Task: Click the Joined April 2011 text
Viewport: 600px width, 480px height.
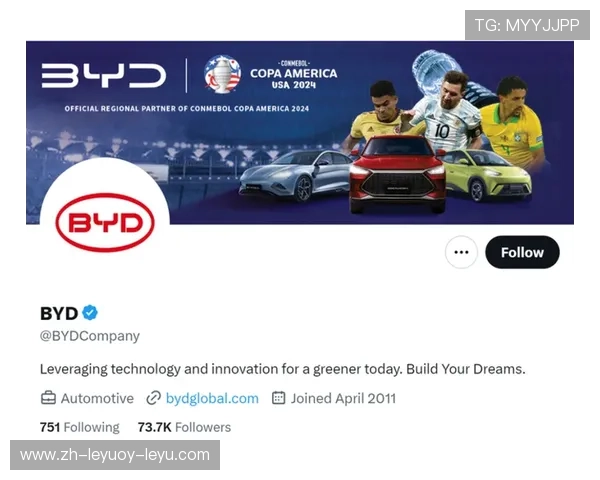Action: tap(343, 398)
